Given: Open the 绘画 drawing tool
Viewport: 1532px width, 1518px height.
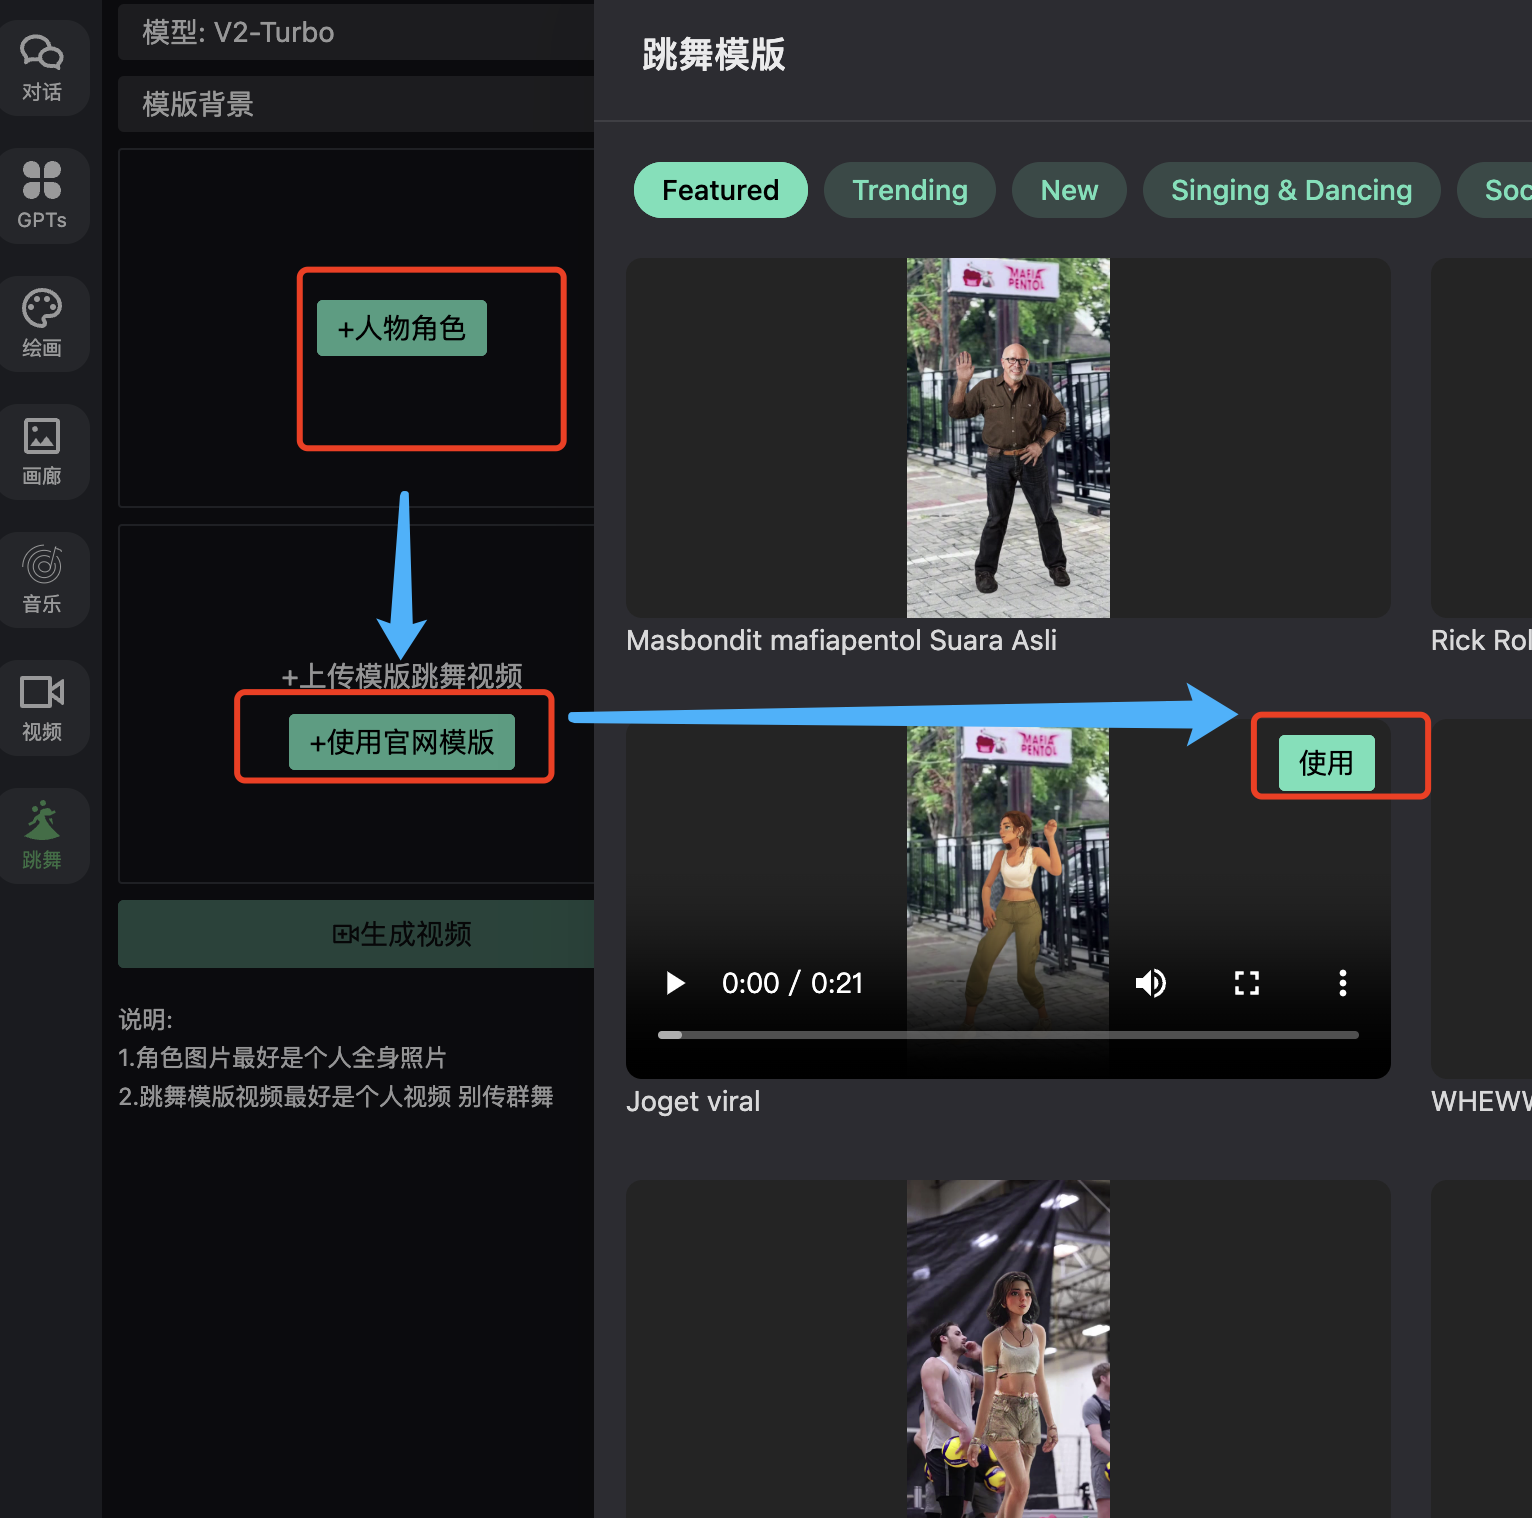Looking at the screenshot, I should click(x=42, y=322).
